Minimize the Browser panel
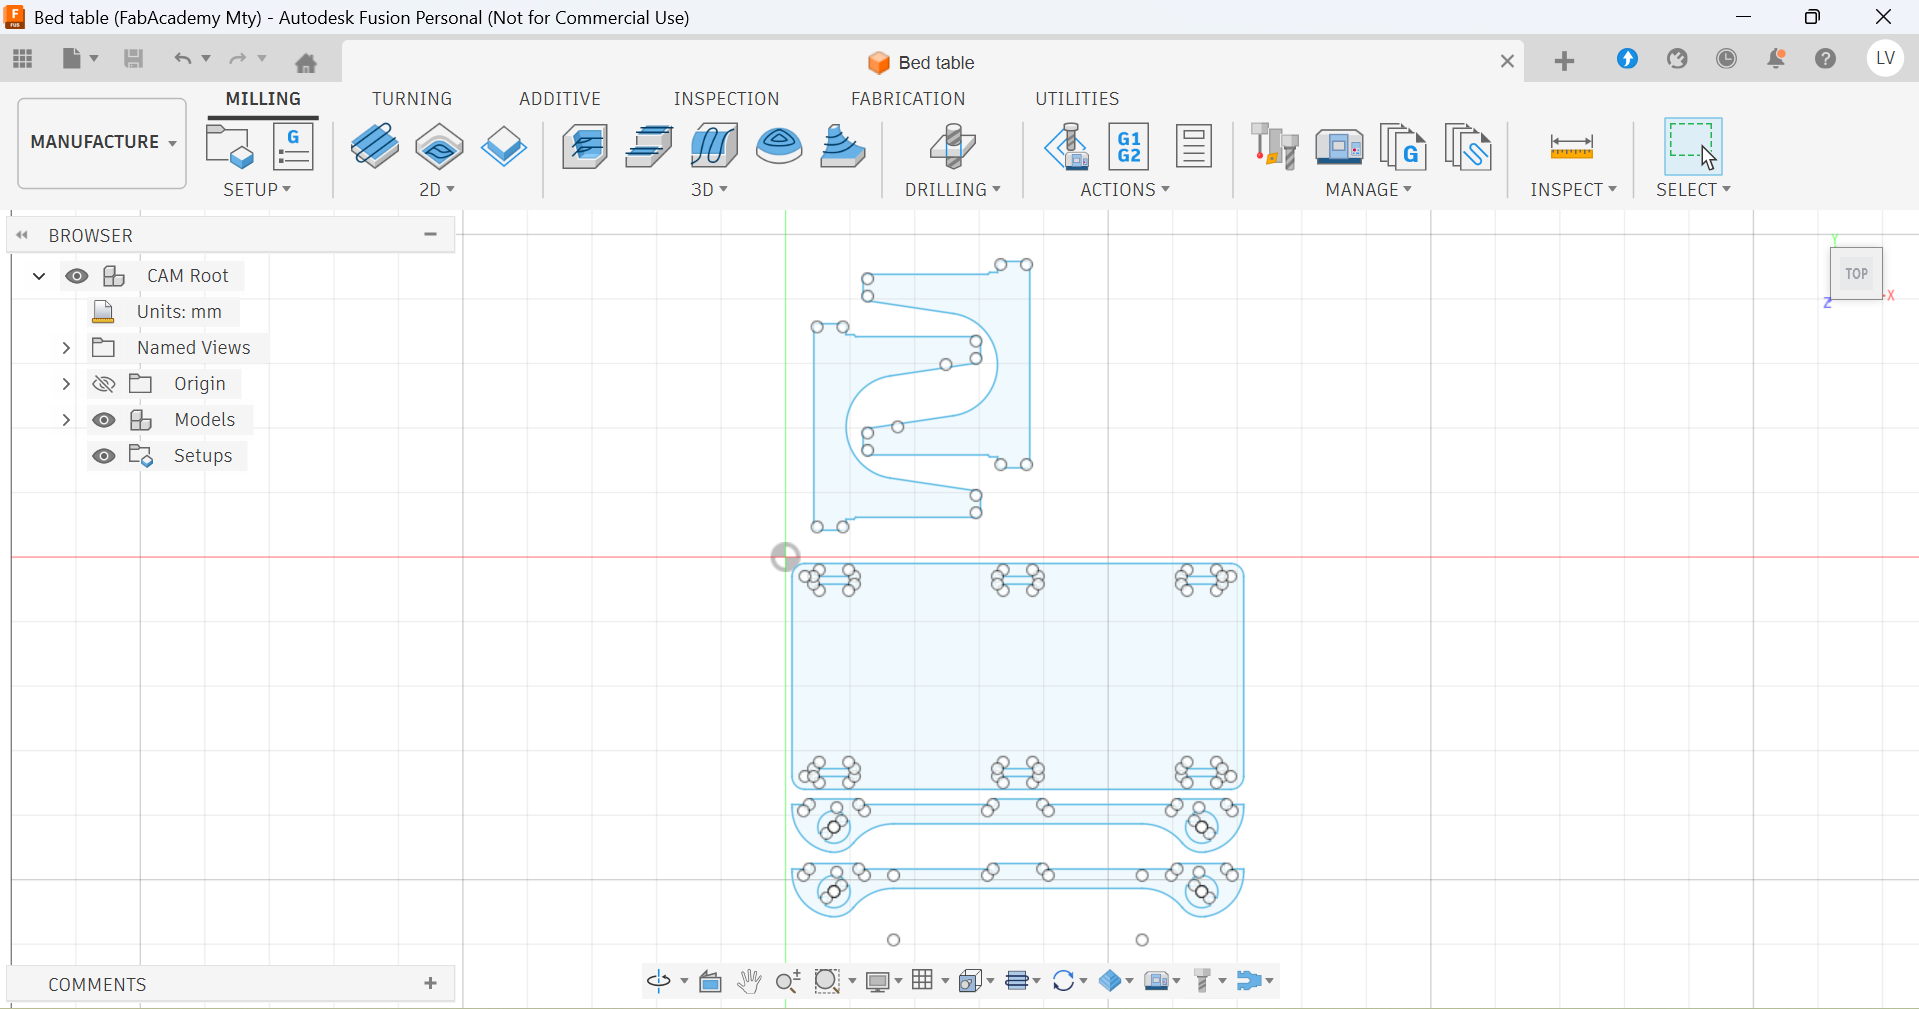 [x=431, y=235]
